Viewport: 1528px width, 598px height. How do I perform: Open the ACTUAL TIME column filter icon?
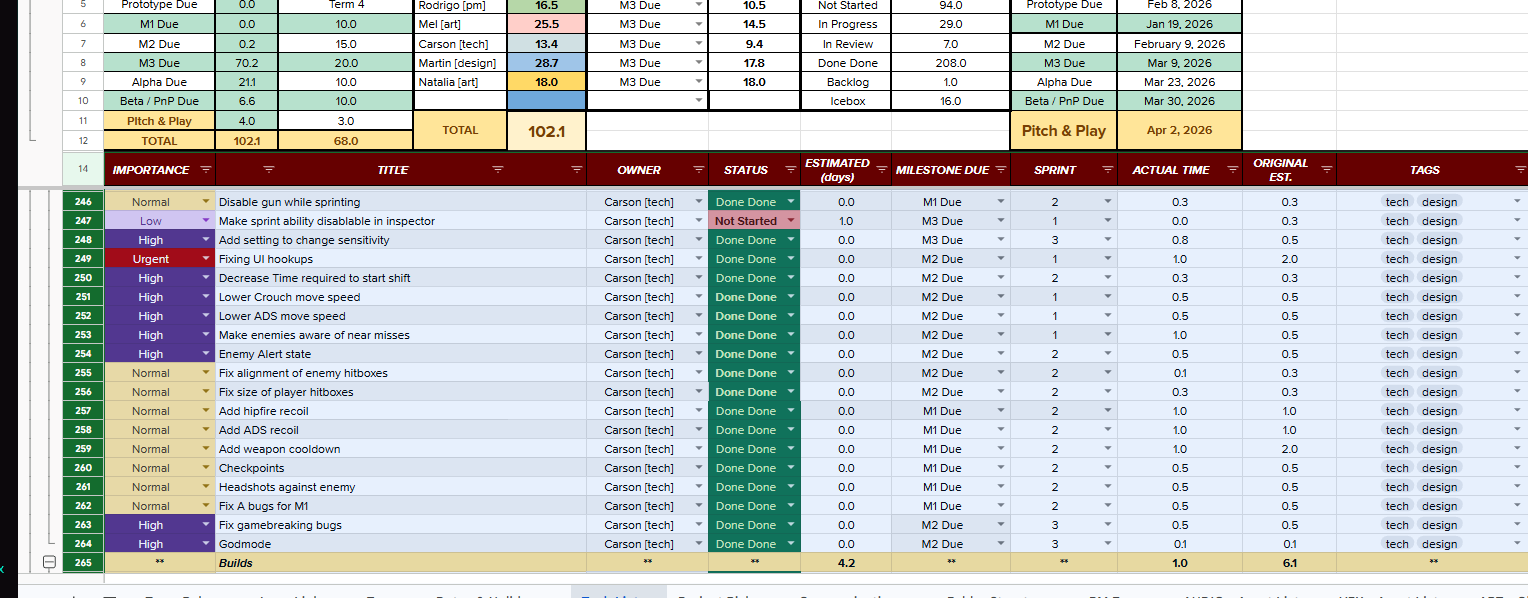[x=1231, y=170]
